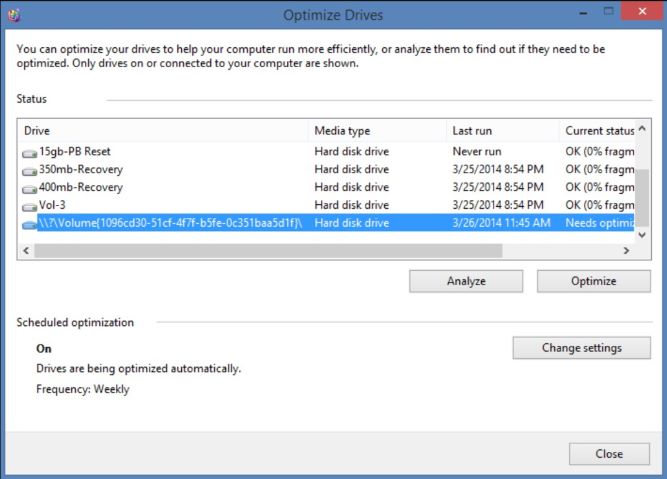Click the drive list's vertical scrollbar down arrow

641,232
